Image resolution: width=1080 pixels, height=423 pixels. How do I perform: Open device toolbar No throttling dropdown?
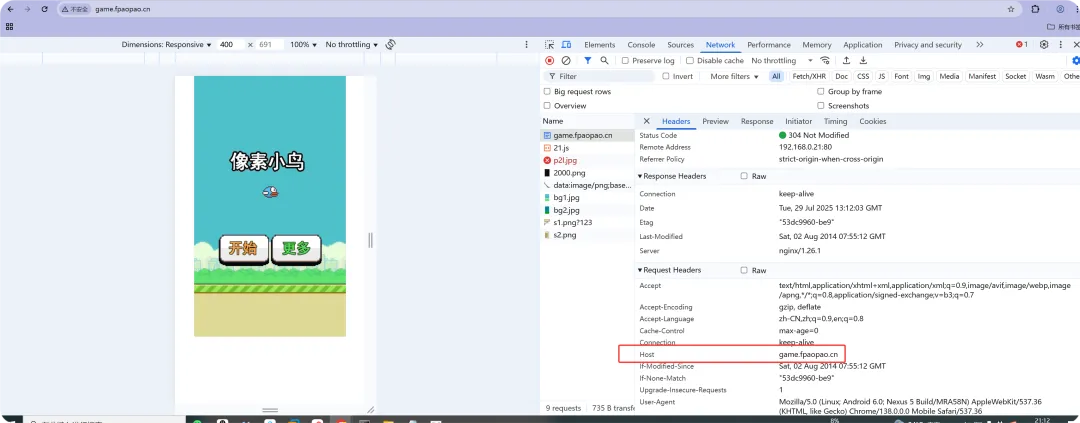point(352,45)
